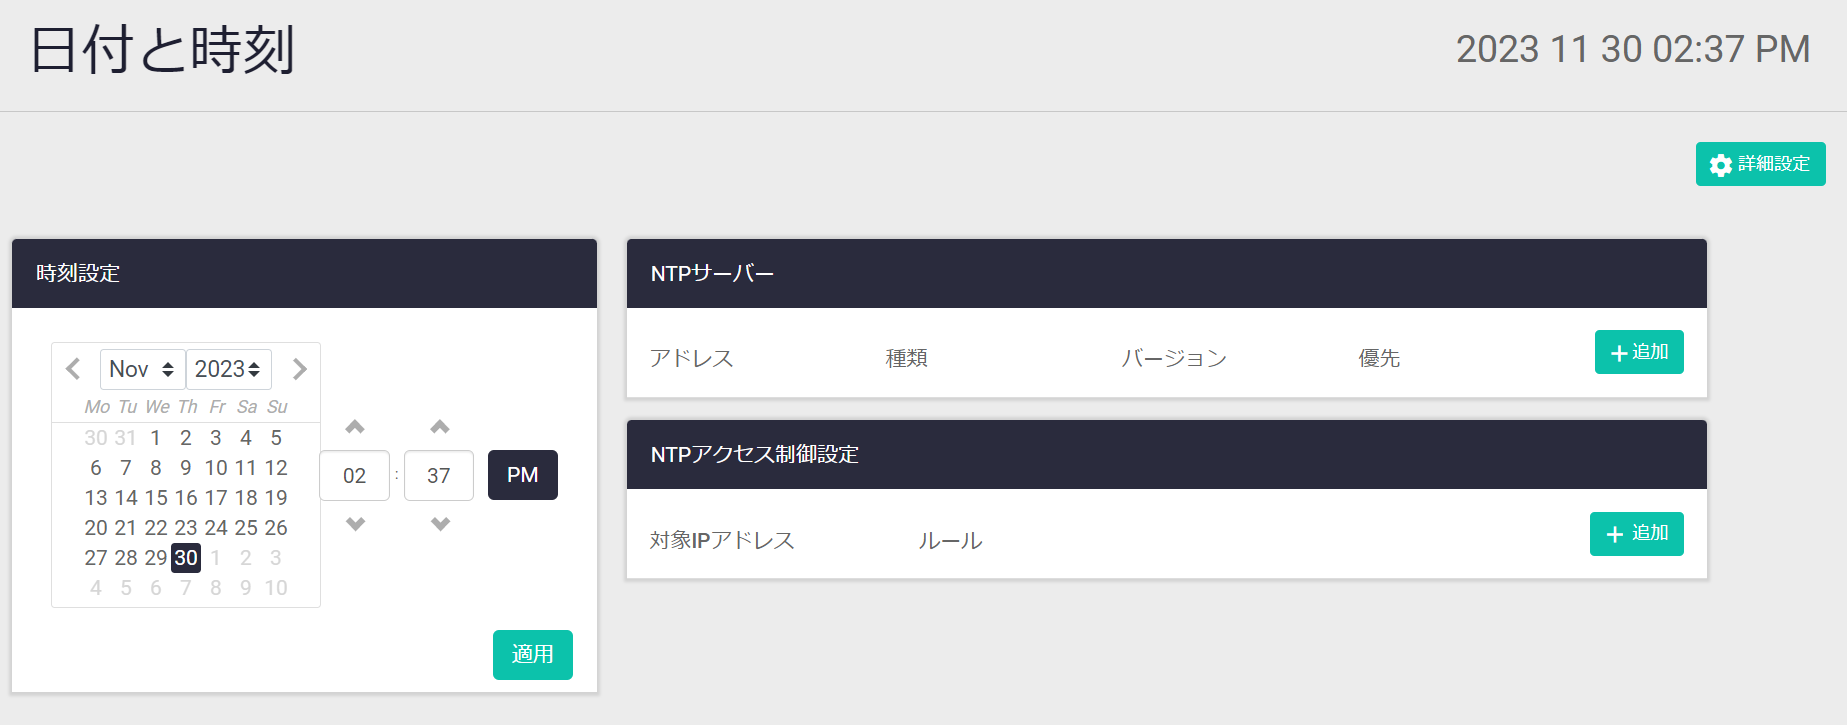
Task: Open 詳細設定 advanced settings
Action: click(1760, 164)
